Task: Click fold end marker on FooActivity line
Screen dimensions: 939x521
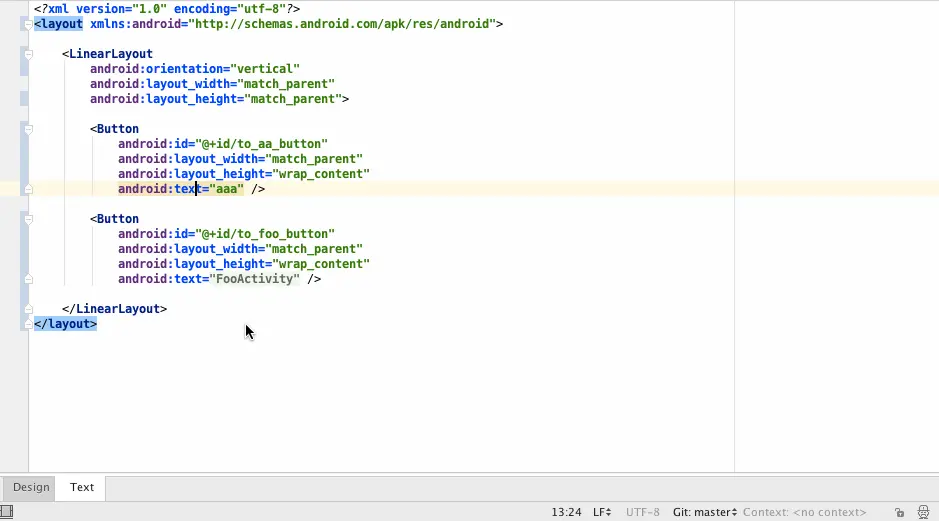Action: pos(28,279)
